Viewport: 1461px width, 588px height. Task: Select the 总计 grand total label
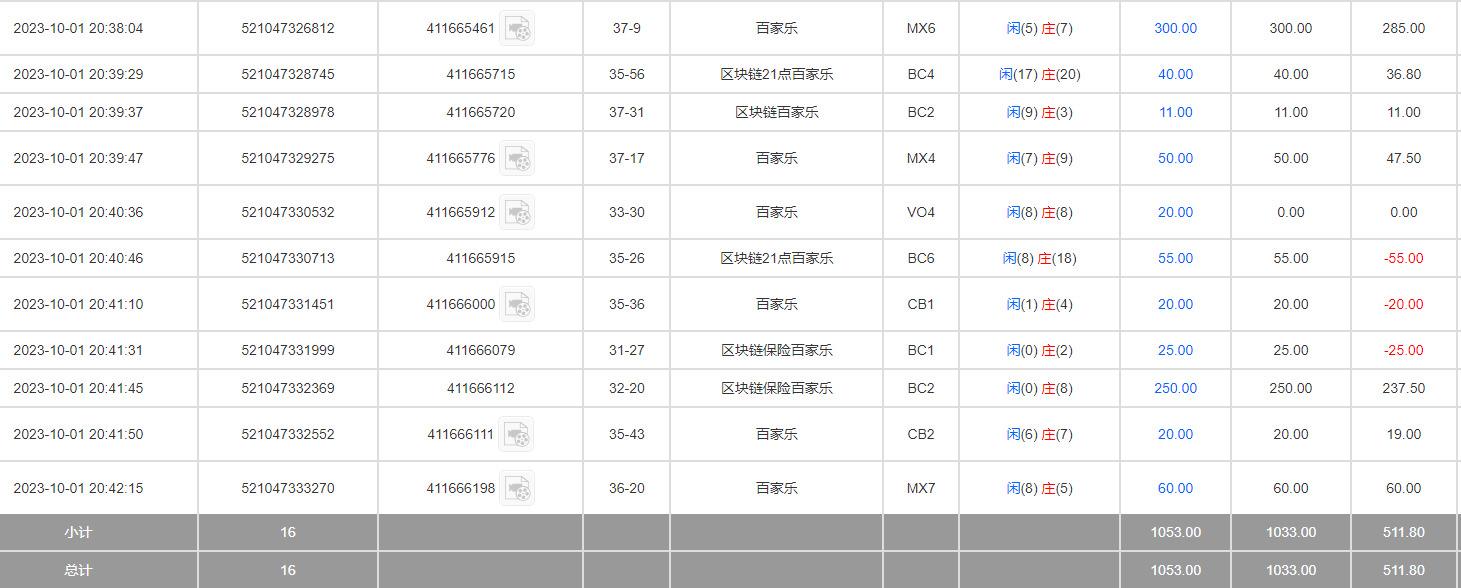78,570
